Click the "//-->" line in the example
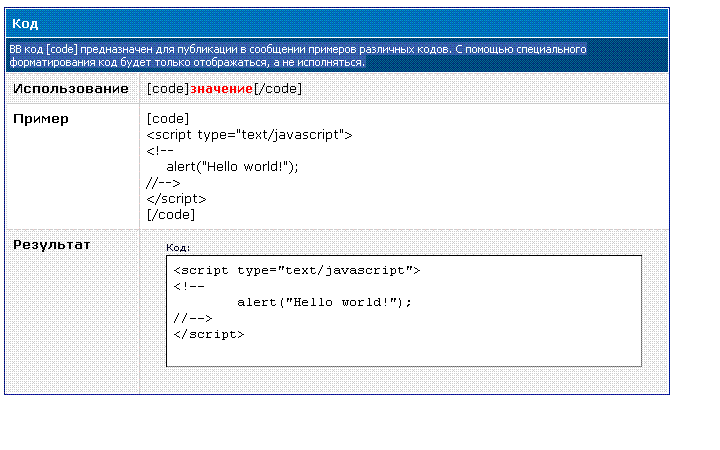 (163, 183)
